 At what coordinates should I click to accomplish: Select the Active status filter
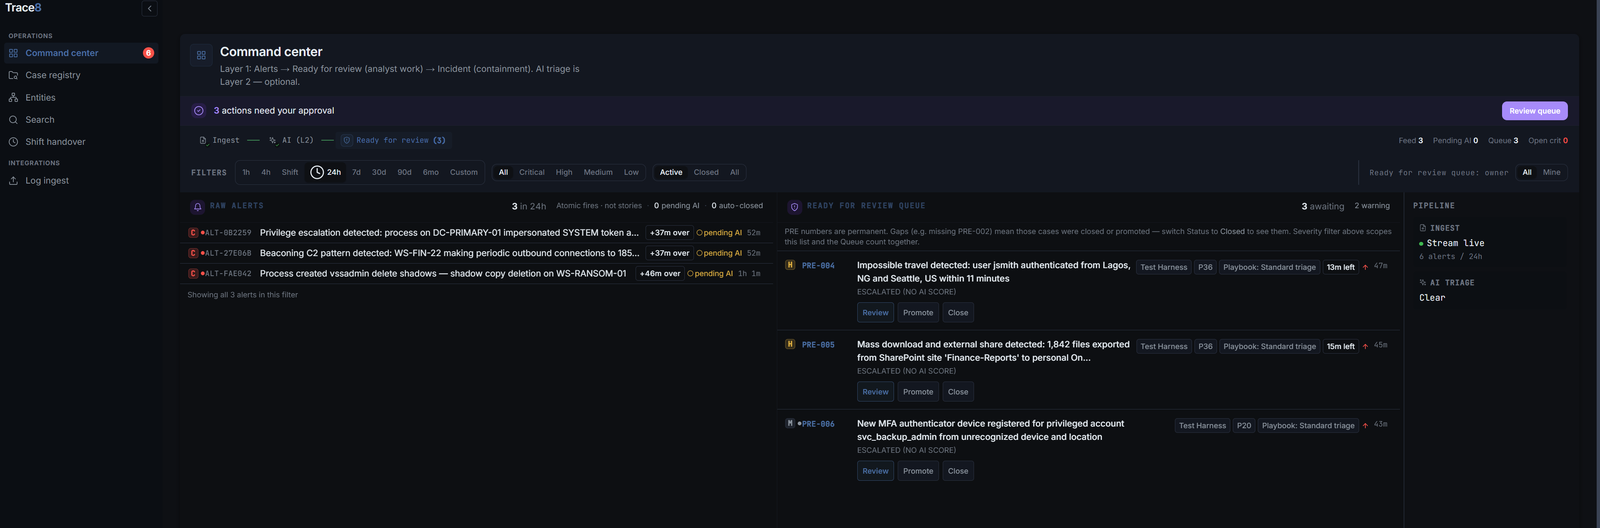click(x=671, y=172)
